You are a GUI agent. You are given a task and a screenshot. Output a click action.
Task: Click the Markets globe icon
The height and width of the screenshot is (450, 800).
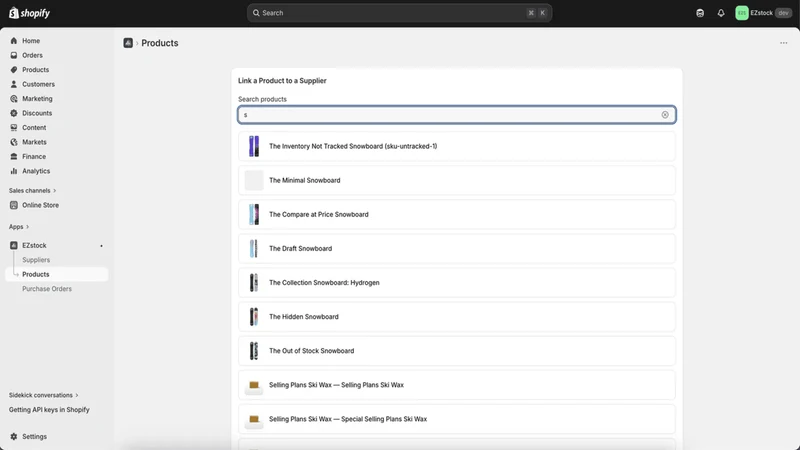[14, 142]
